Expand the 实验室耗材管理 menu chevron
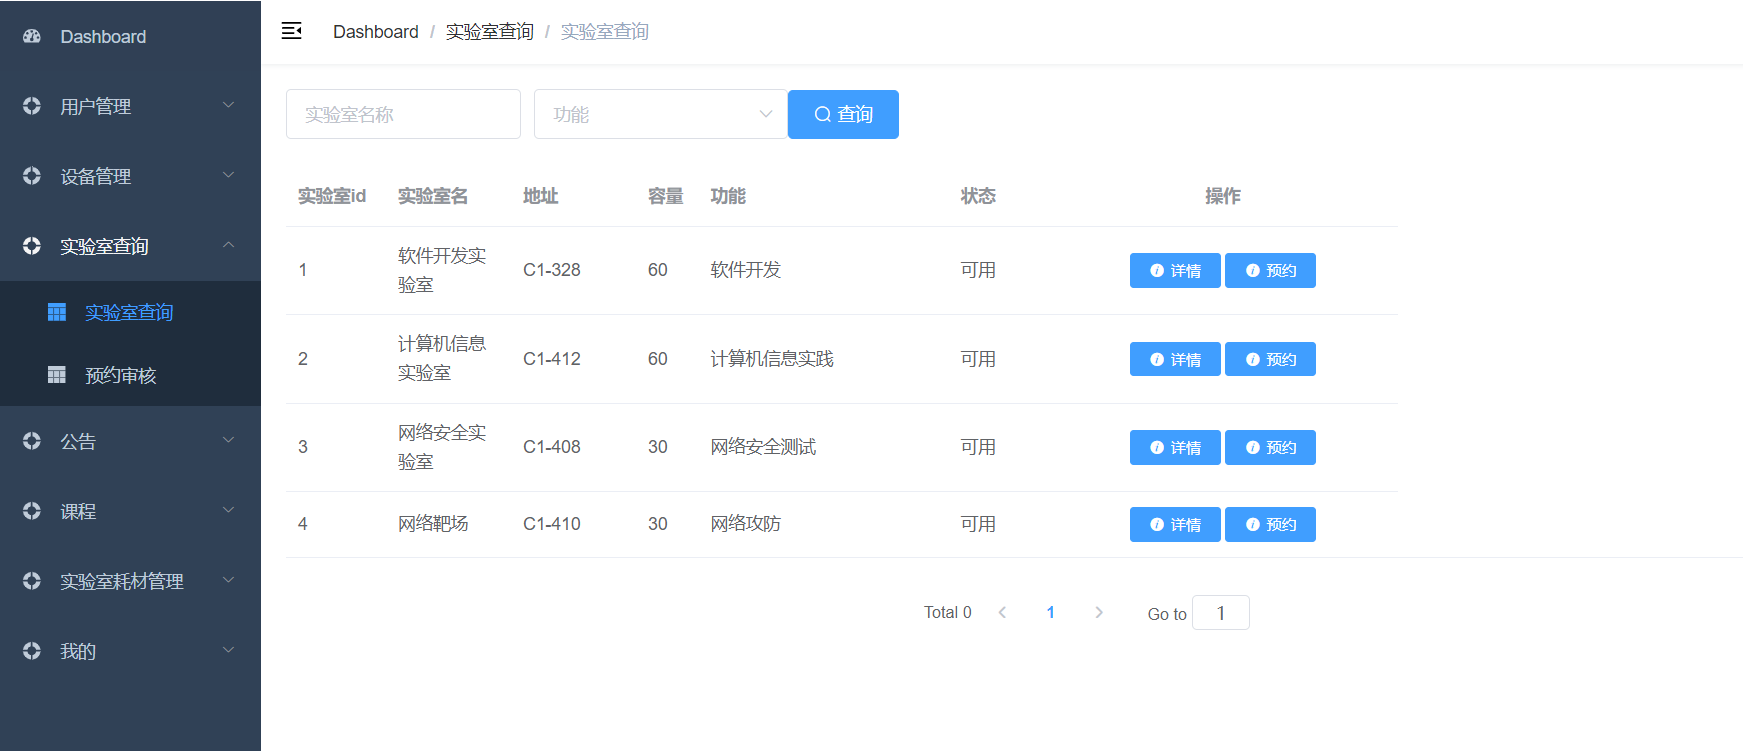The height and width of the screenshot is (751, 1743). [228, 580]
